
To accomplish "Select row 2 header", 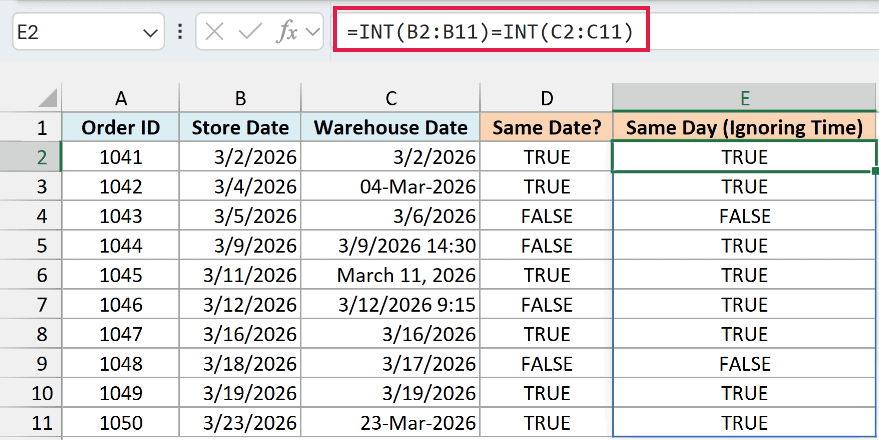I will [31, 156].
